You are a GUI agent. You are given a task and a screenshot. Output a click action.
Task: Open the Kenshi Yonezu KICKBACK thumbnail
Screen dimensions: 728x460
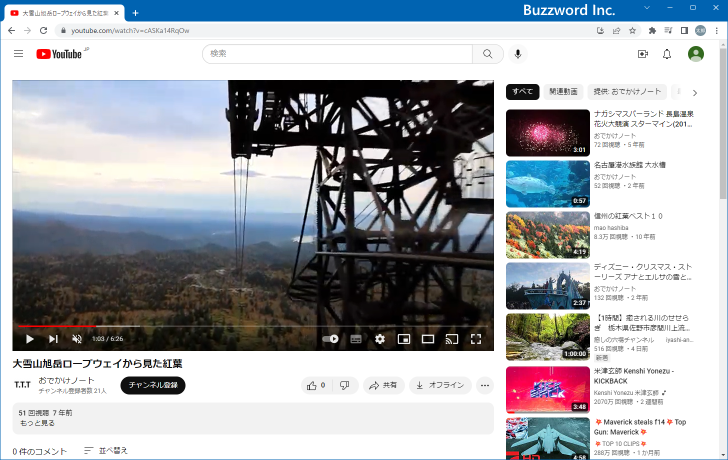pyautogui.click(x=548, y=389)
